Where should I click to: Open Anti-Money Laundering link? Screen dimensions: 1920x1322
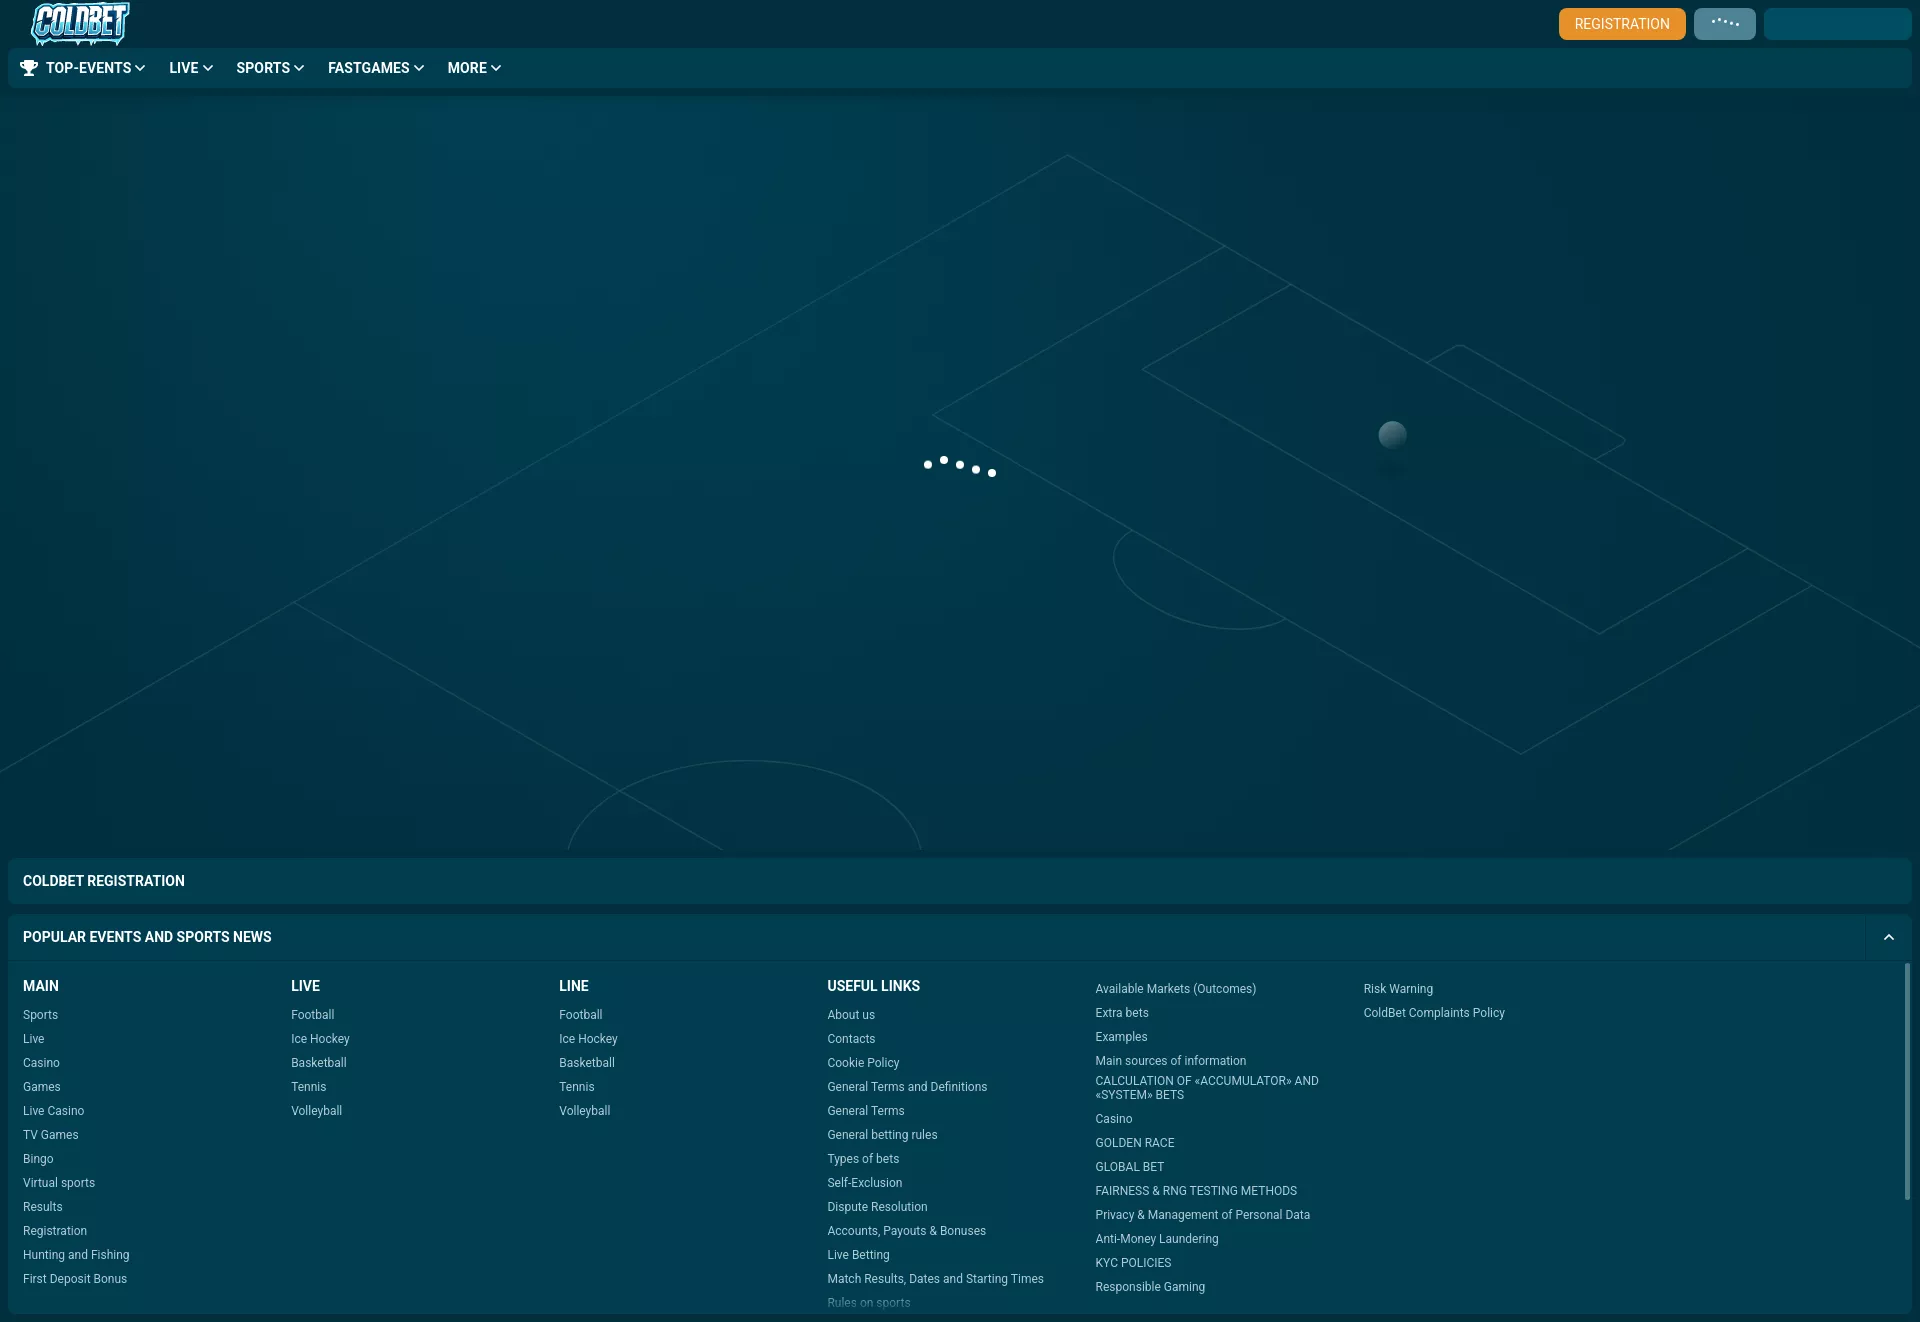1157,1239
